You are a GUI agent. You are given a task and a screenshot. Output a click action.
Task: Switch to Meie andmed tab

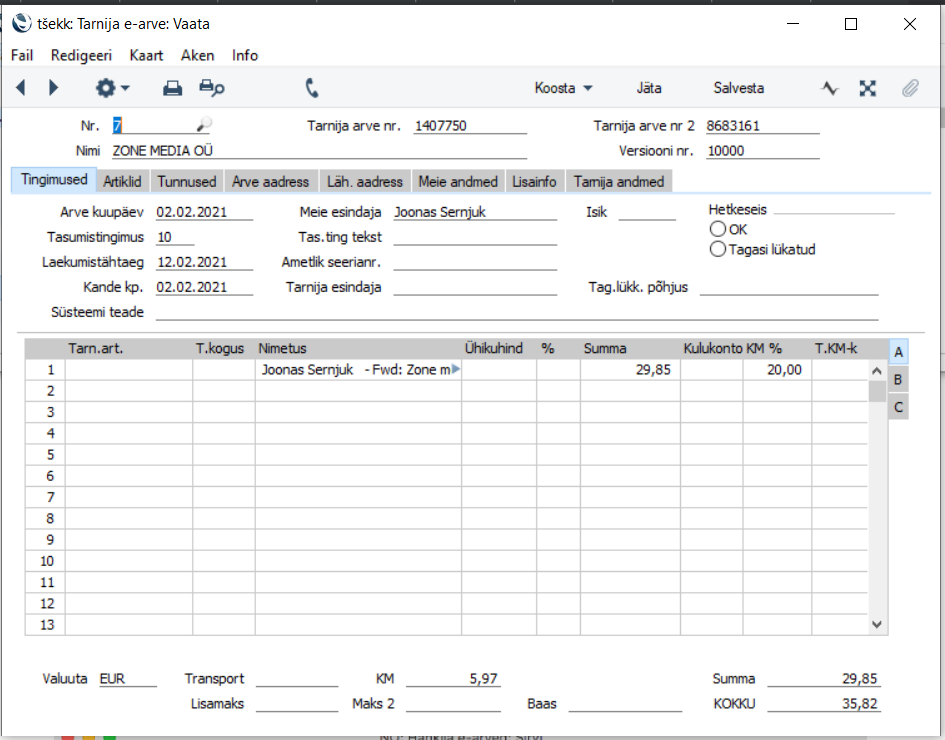coord(458,181)
